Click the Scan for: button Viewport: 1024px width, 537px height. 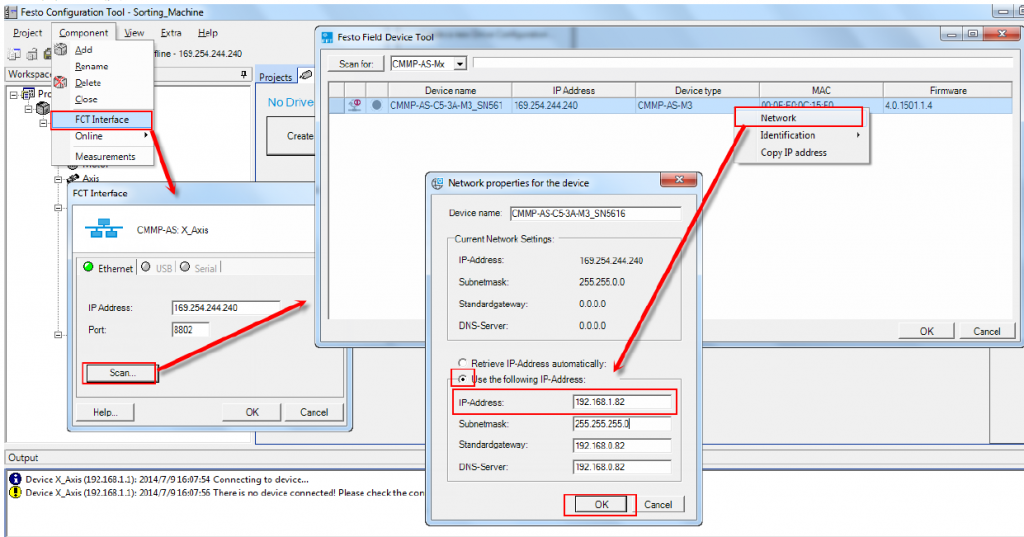point(356,63)
